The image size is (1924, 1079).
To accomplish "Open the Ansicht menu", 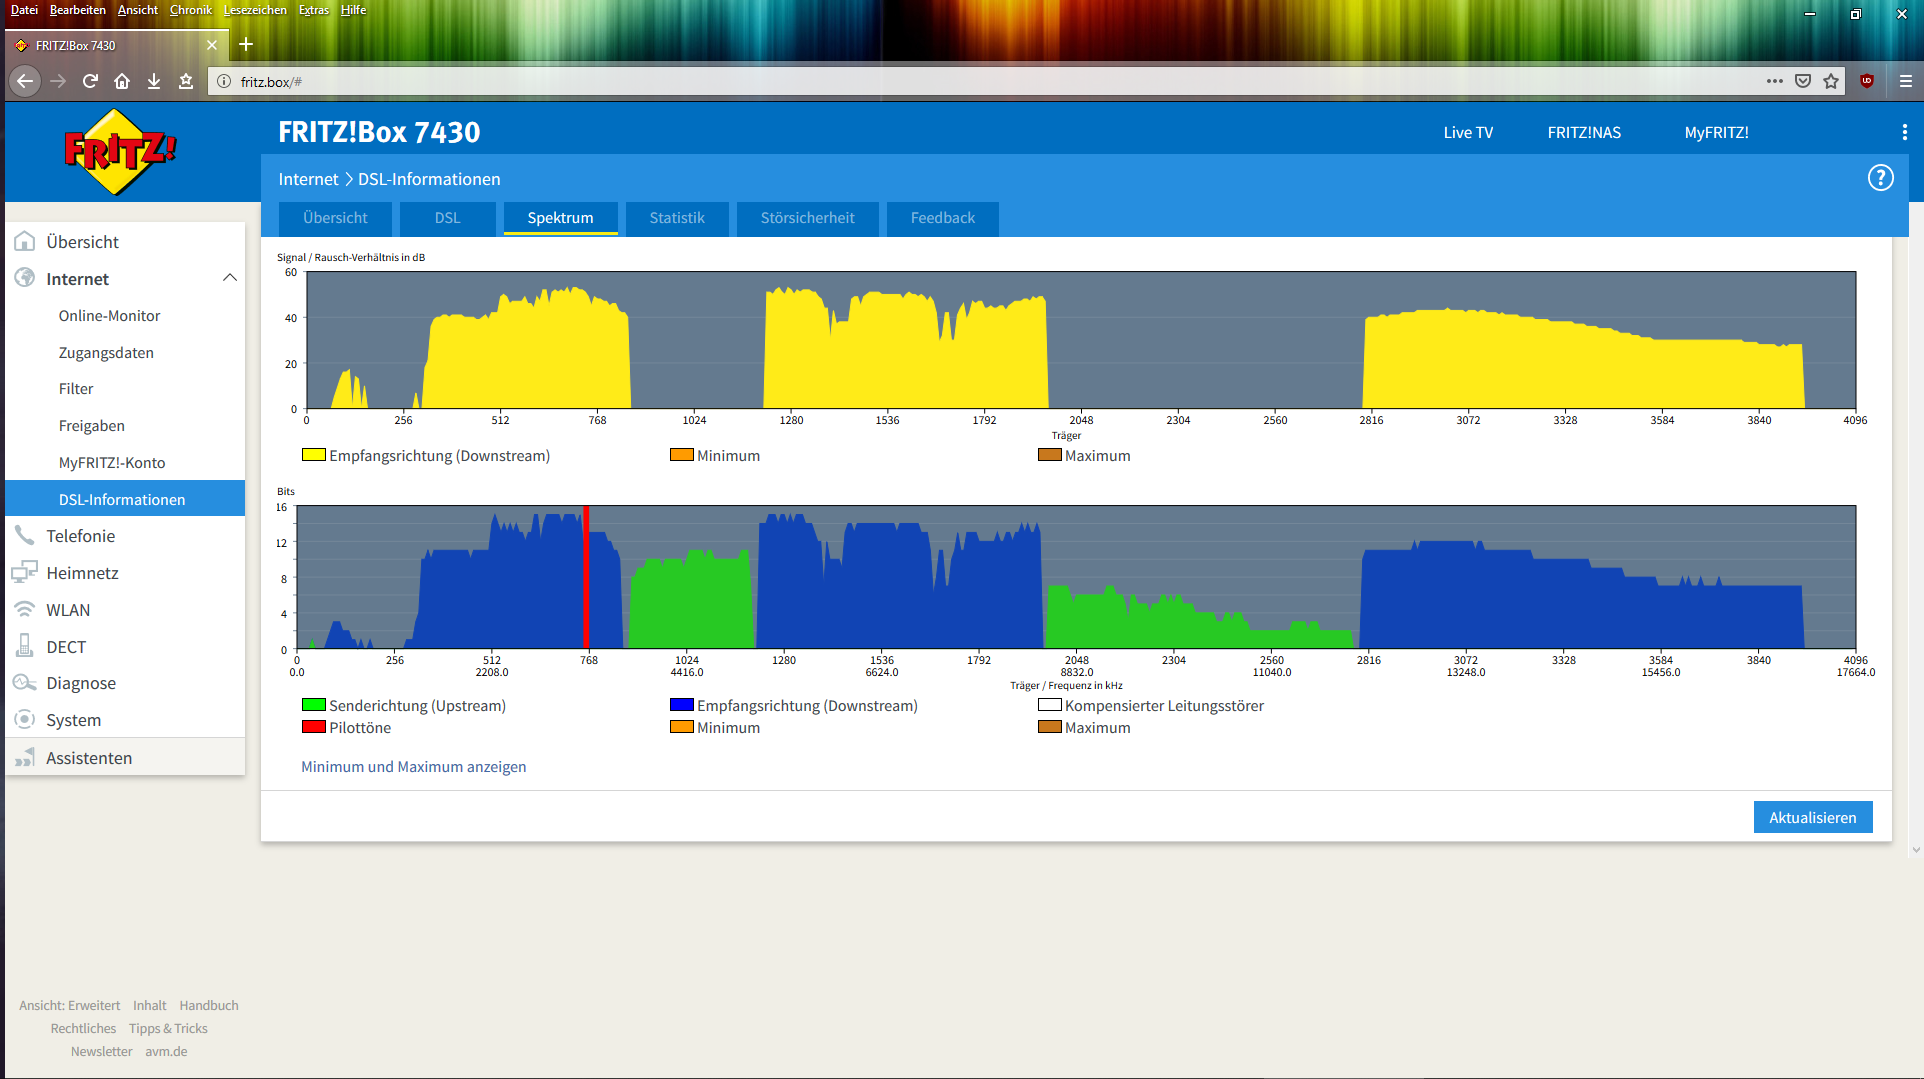I will (x=138, y=10).
